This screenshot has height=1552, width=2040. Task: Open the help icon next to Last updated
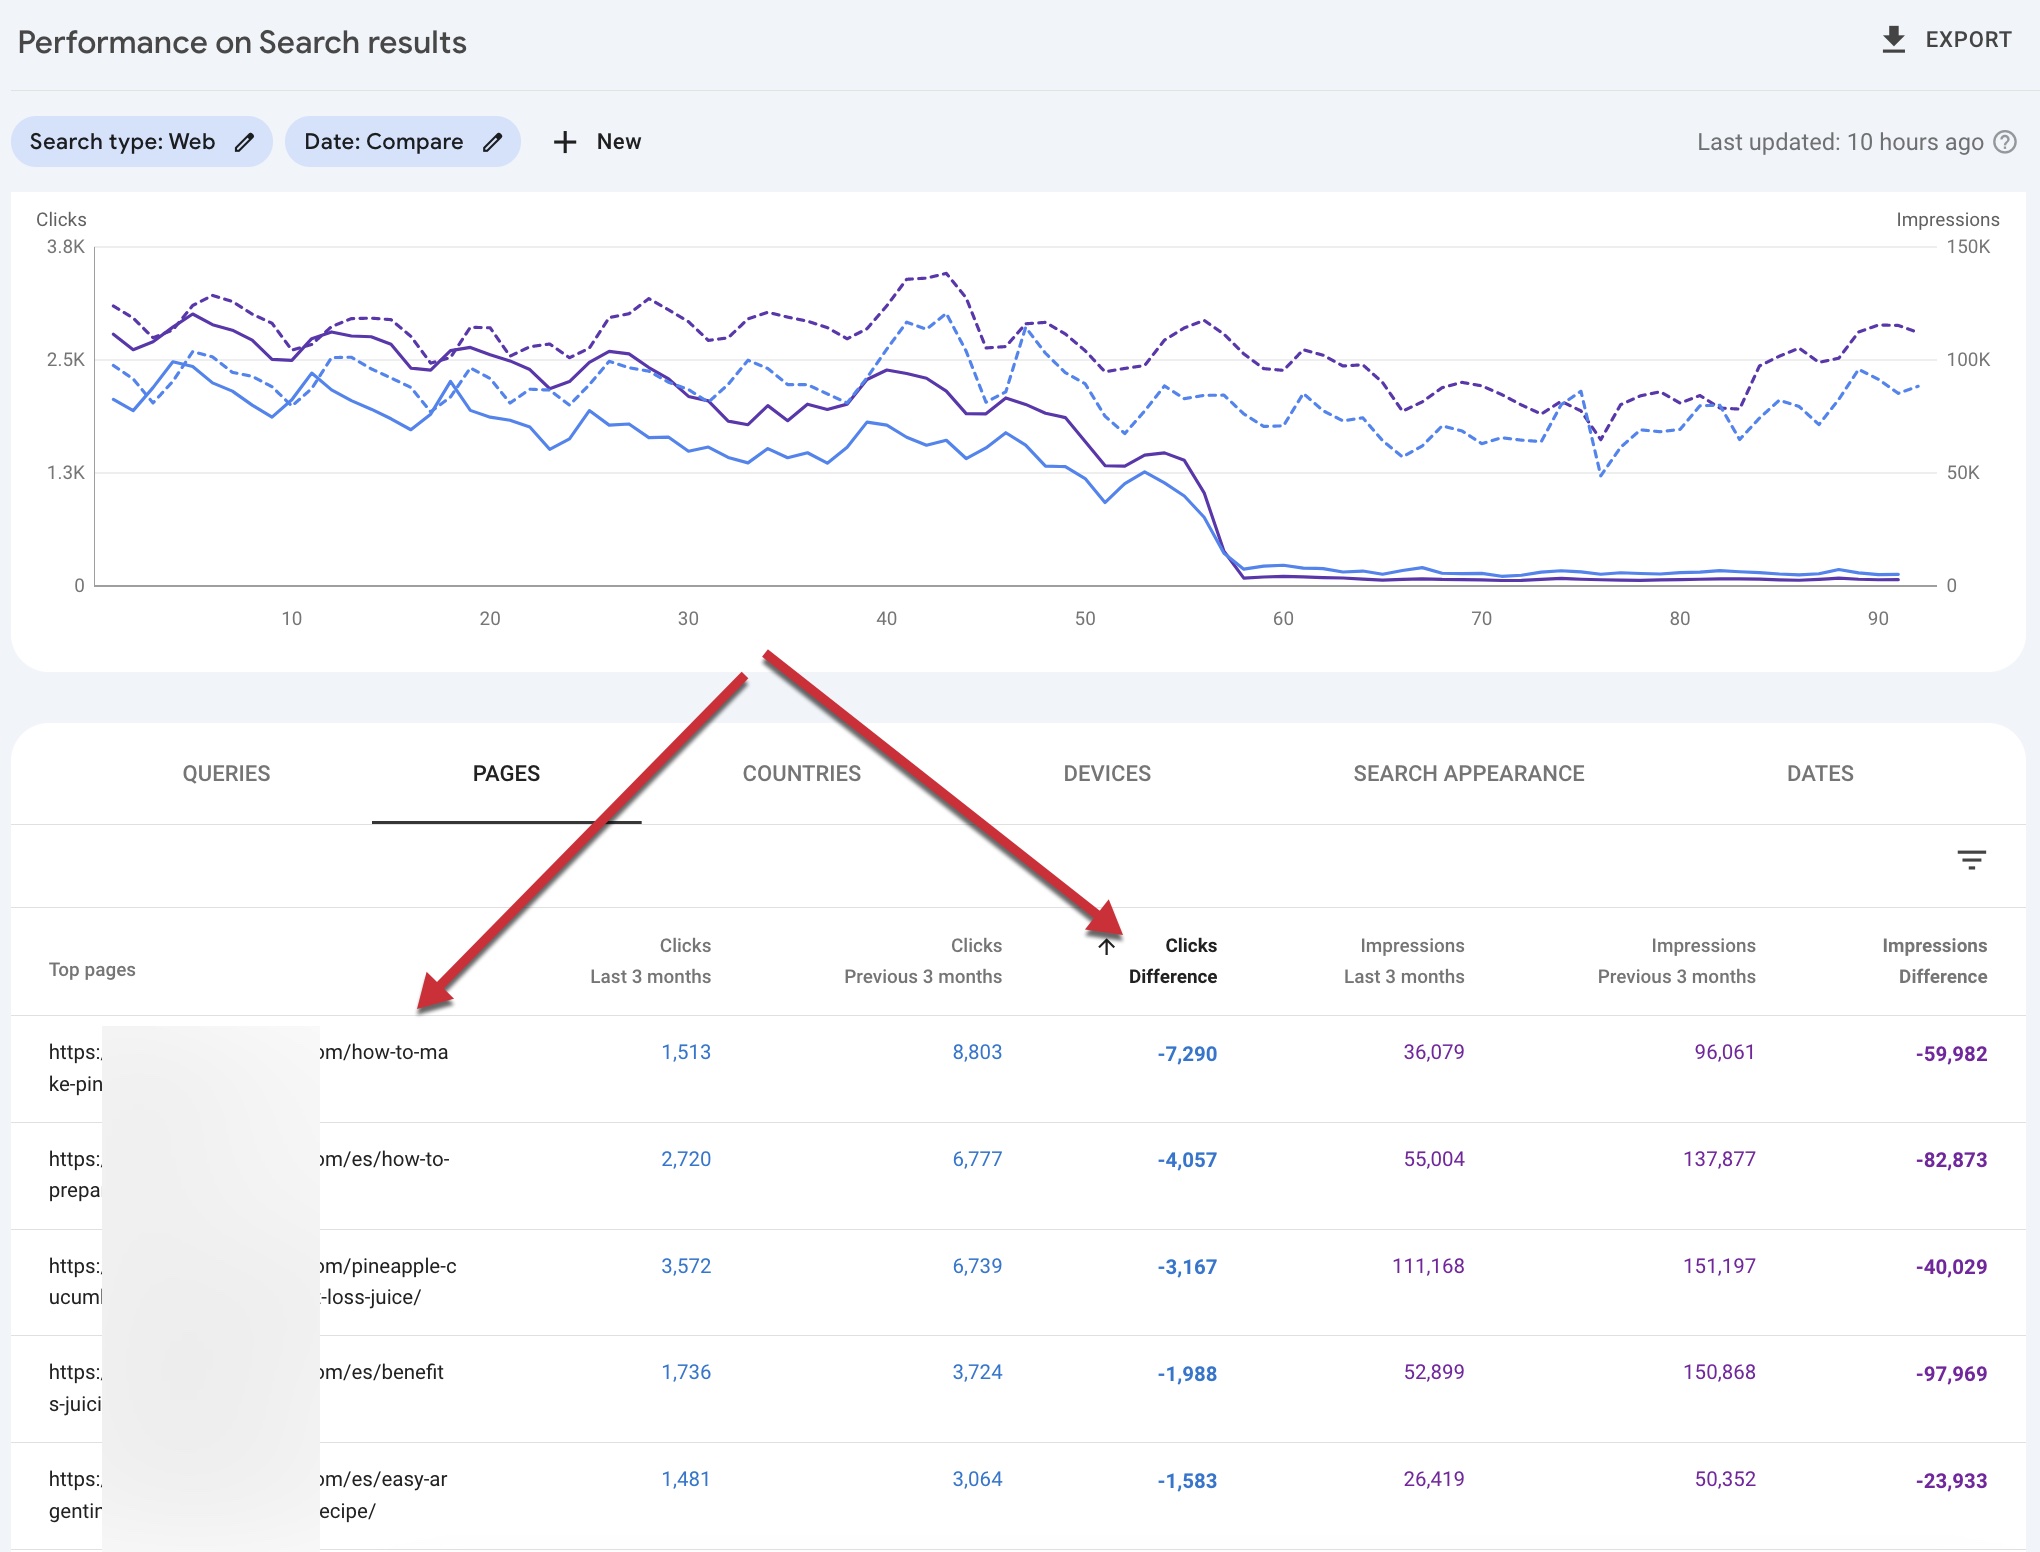pos(2005,142)
